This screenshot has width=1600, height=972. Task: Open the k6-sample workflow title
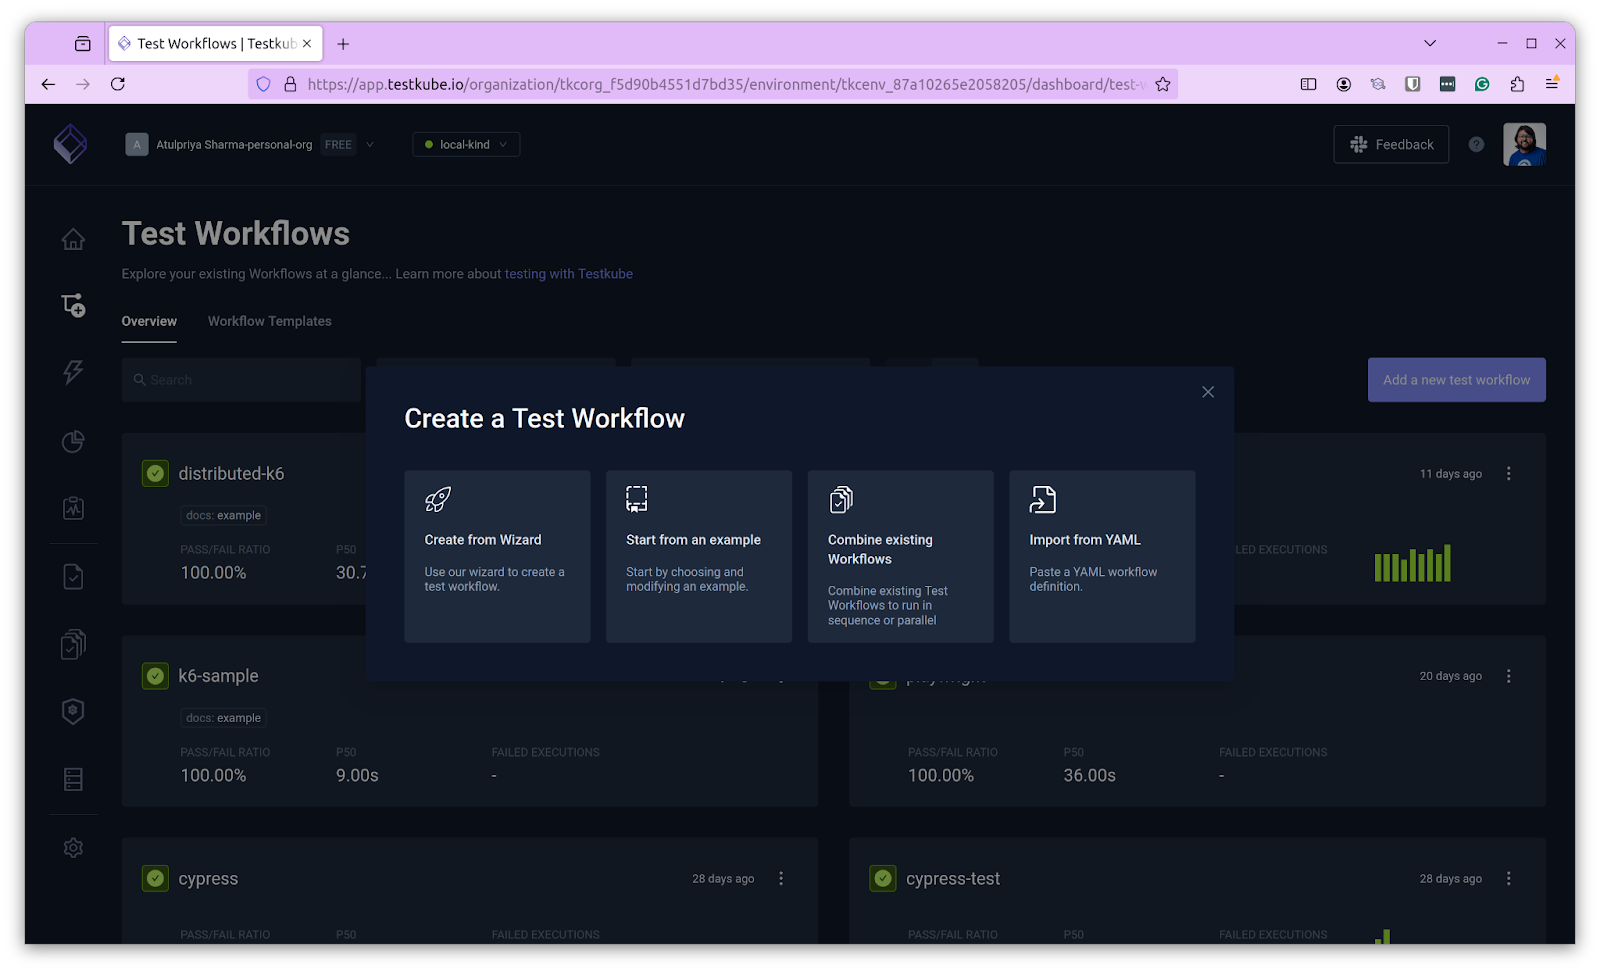click(x=218, y=676)
